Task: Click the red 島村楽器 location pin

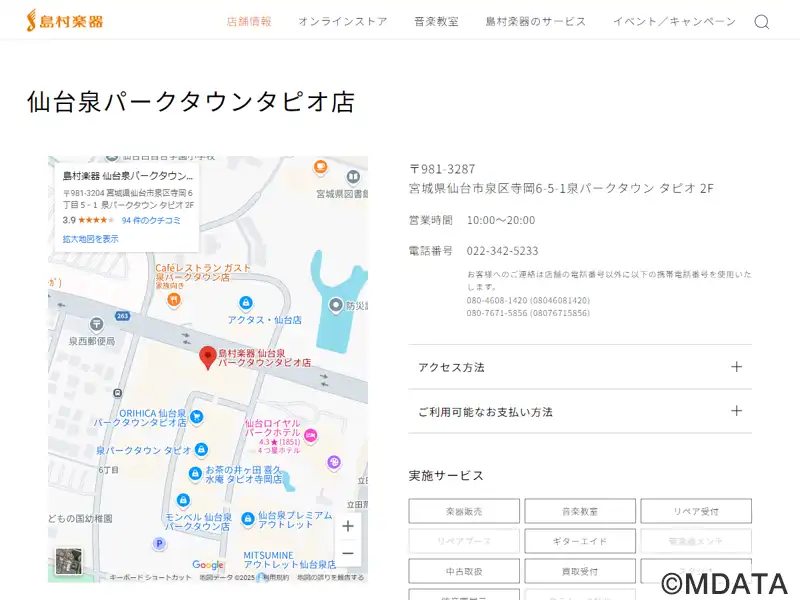Action: coord(207,357)
